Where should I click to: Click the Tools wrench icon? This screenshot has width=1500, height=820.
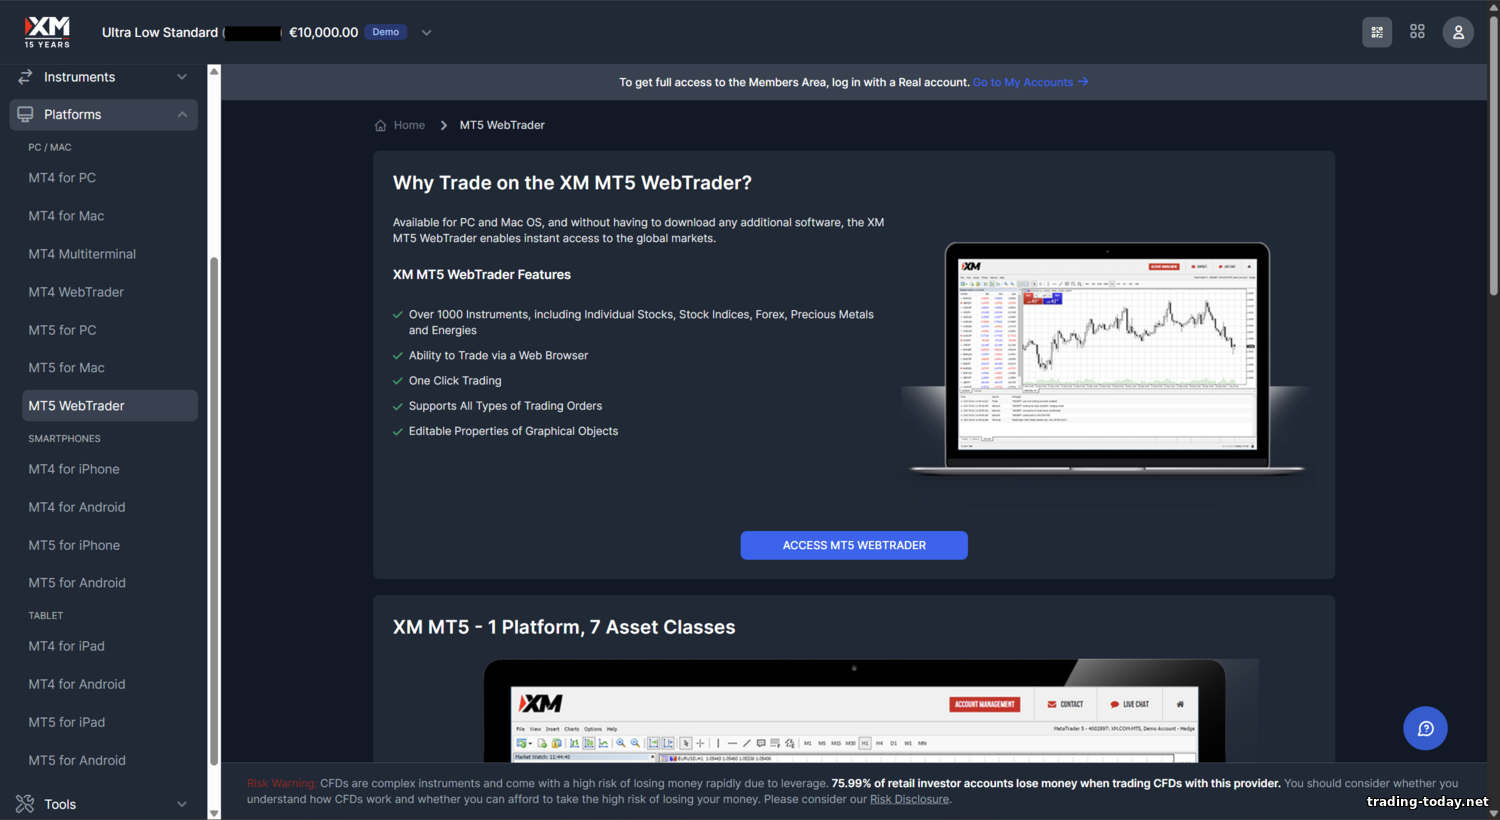(25, 804)
